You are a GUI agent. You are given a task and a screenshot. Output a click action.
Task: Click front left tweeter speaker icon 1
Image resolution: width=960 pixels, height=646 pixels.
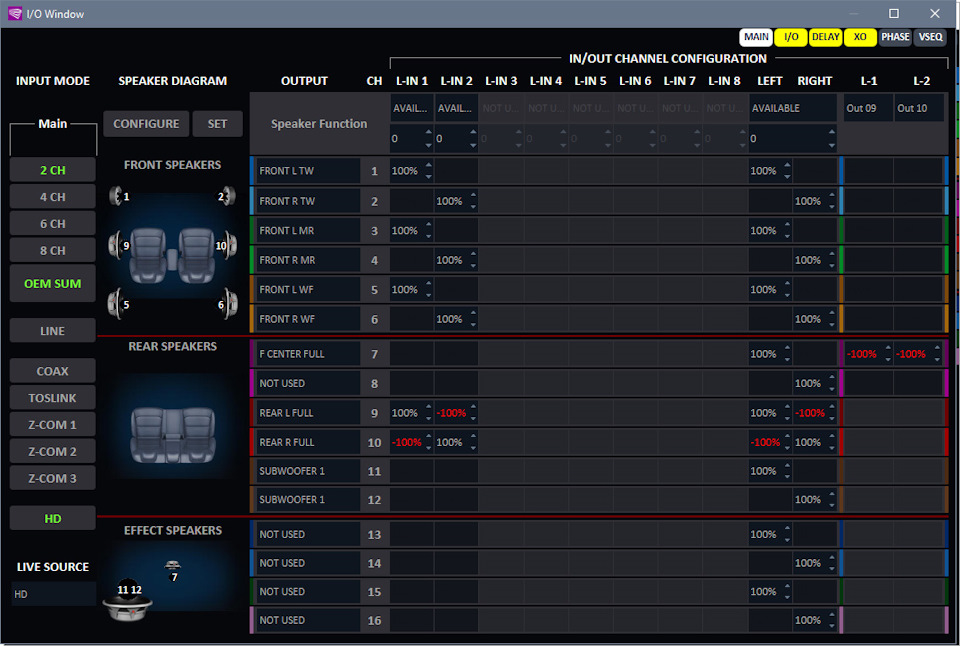pyautogui.click(x=116, y=196)
